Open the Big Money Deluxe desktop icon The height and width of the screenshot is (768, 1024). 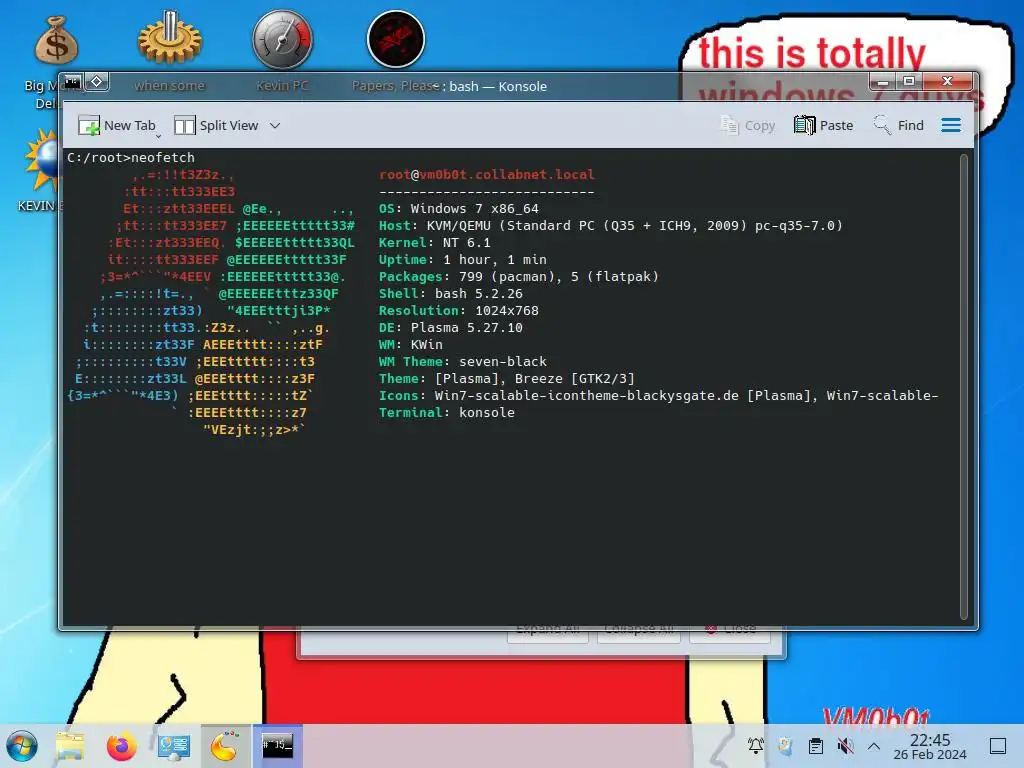pyautogui.click(x=56, y=40)
